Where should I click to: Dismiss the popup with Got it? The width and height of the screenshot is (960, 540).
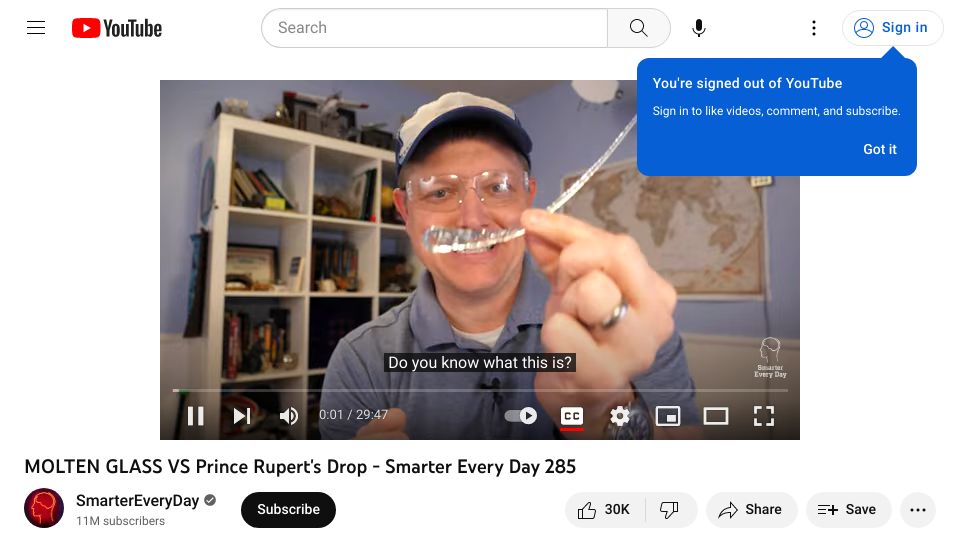pyautogui.click(x=879, y=149)
